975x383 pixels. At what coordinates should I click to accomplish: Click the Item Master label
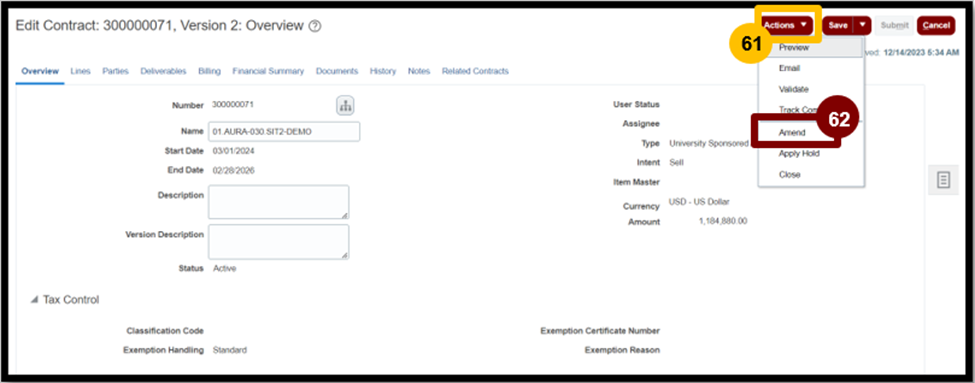(x=636, y=182)
